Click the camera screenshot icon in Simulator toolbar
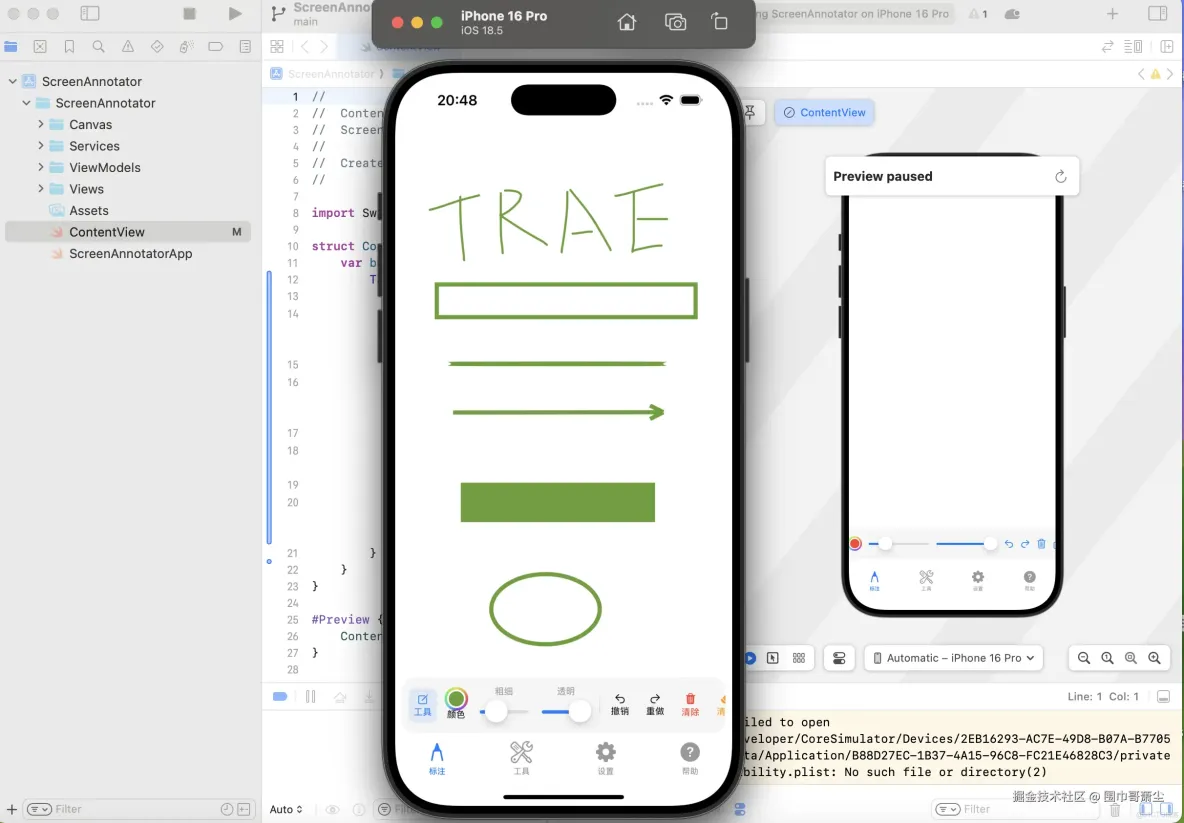The image size is (1184, 823). (674, 21)
